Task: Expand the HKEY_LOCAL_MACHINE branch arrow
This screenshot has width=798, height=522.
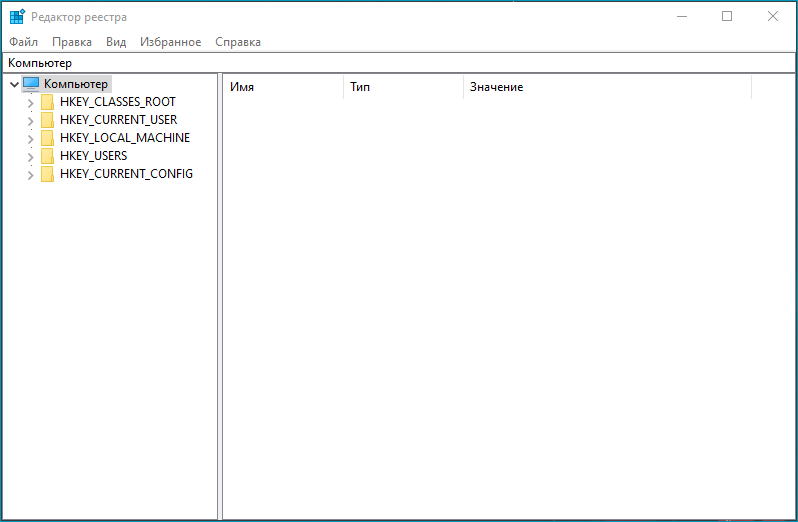Action: [30, 139]
